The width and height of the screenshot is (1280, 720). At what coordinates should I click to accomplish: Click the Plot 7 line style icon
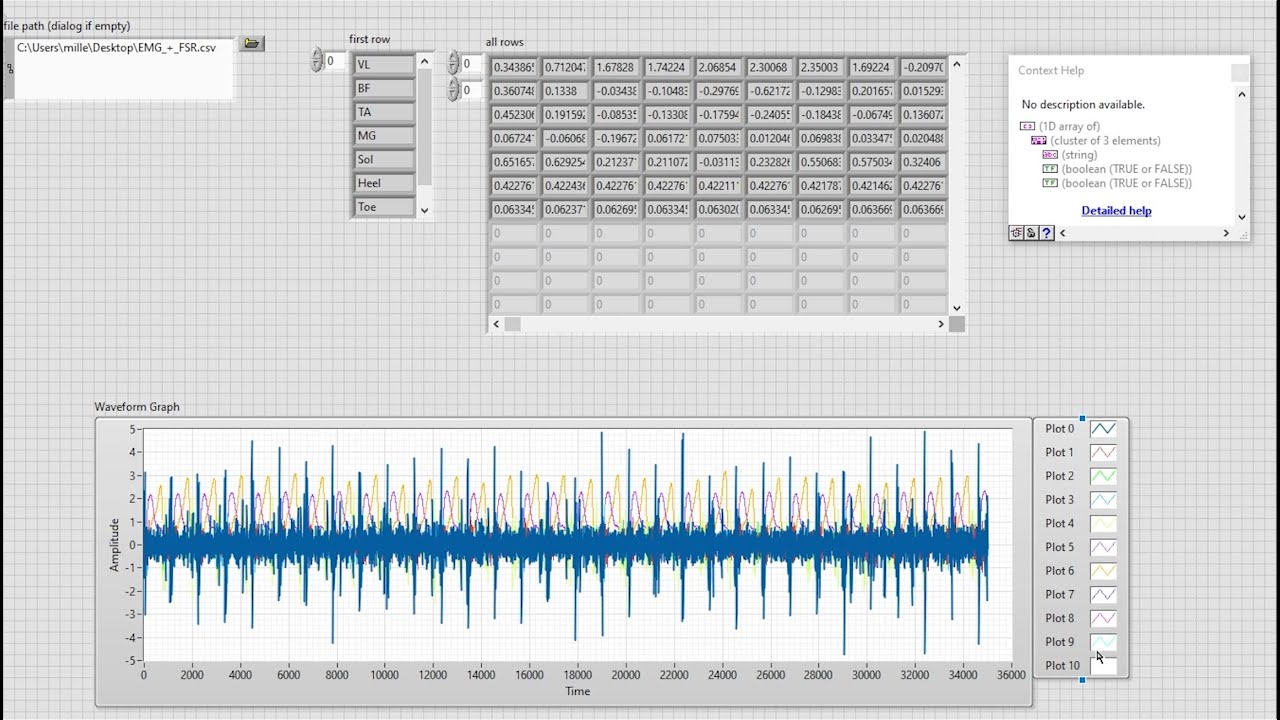click(x=1103, y=595)
